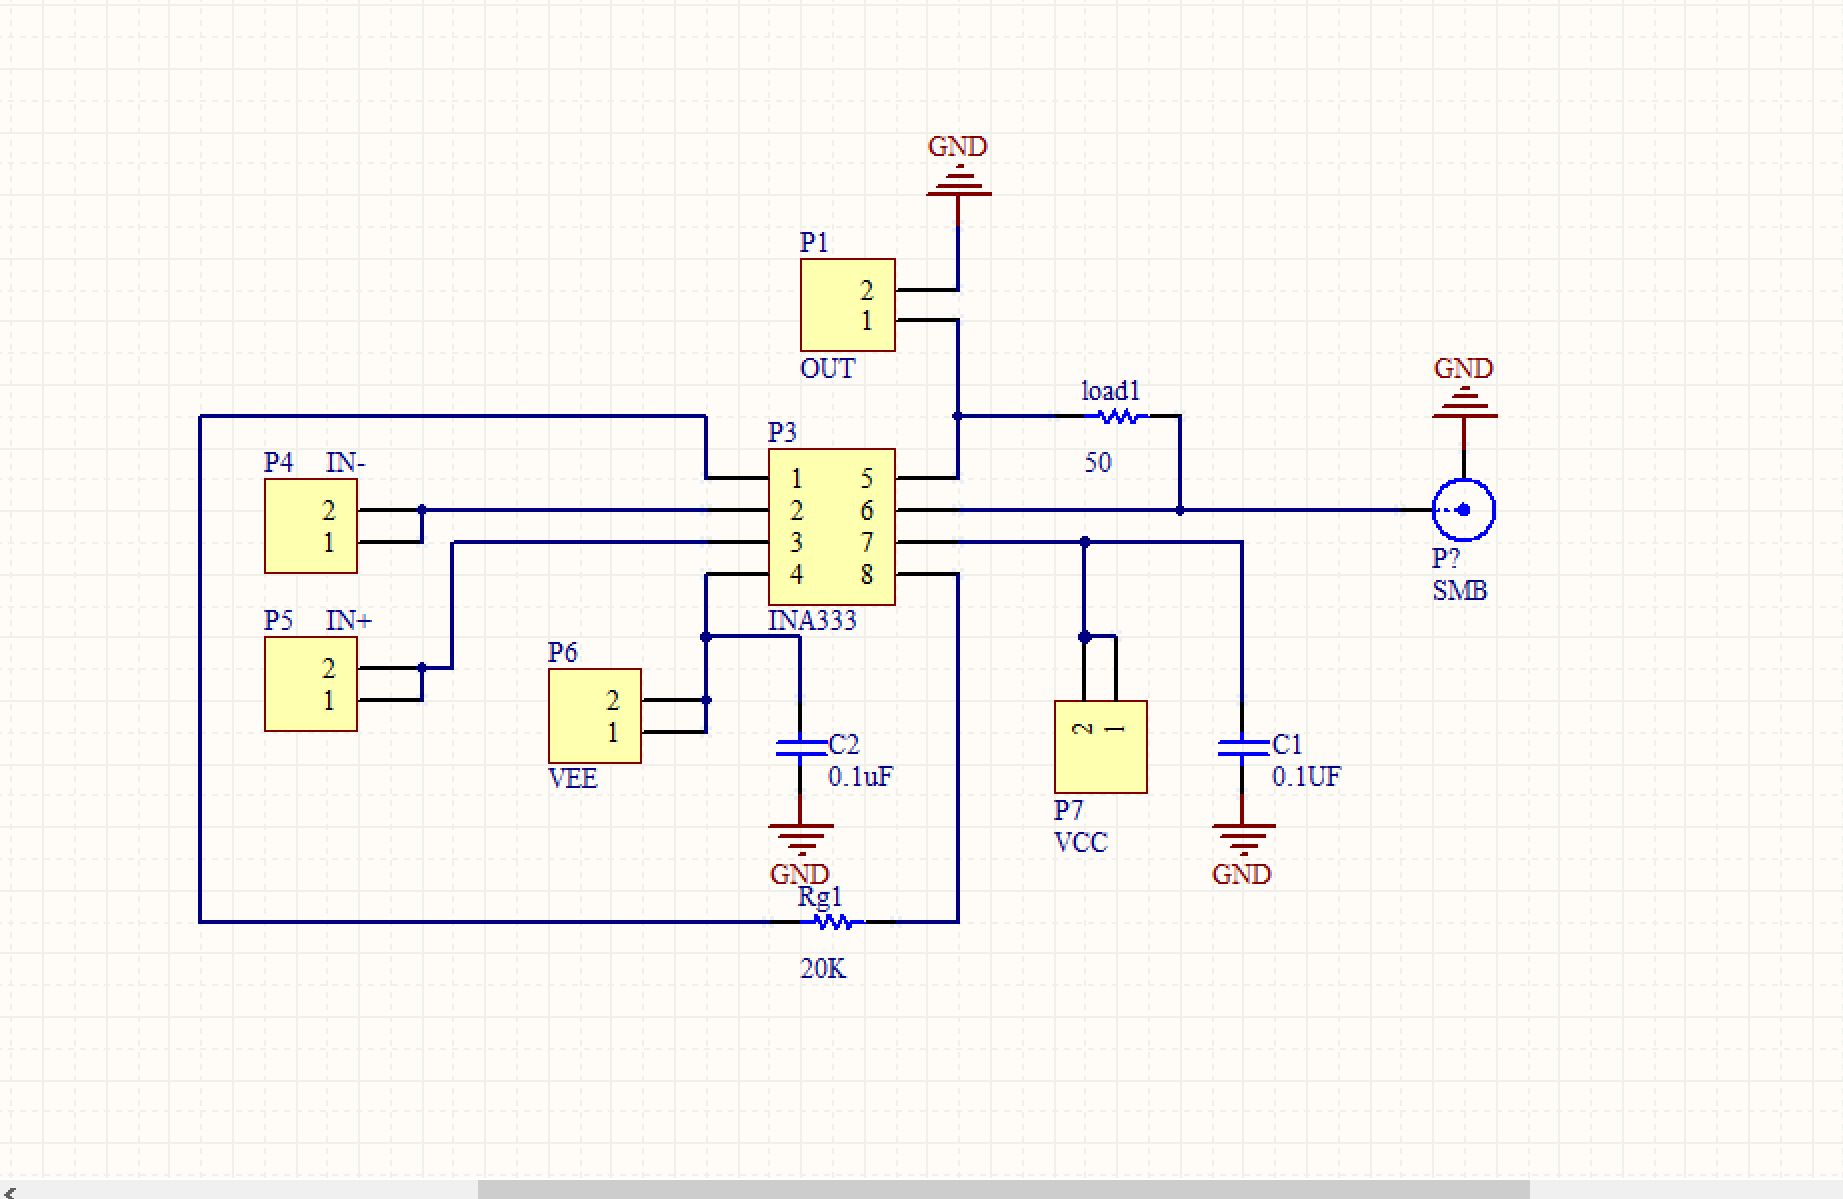Select the P6 VEE connector block
Screen dimensions: 1843x1199
pos(594,716)
